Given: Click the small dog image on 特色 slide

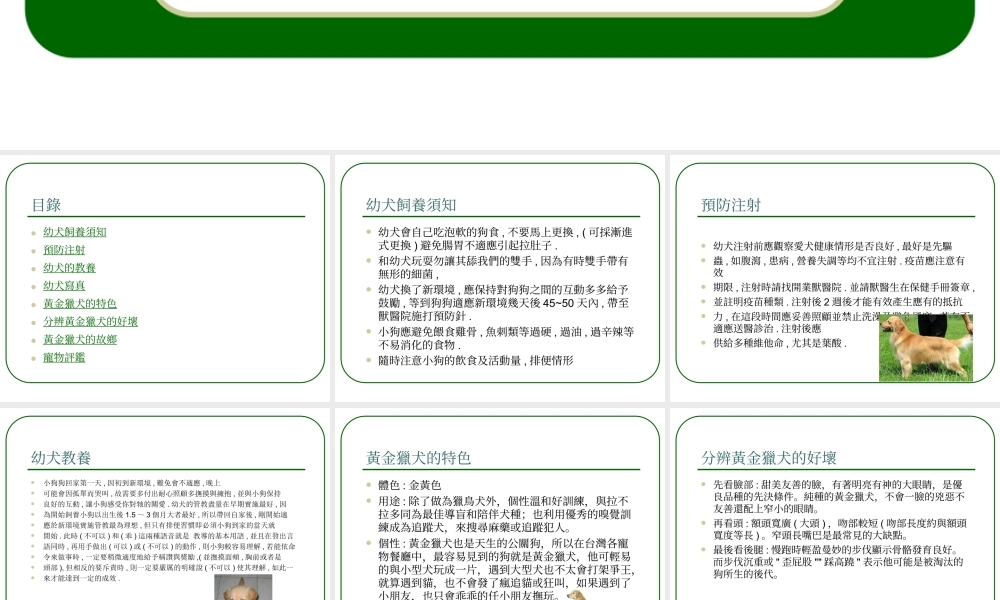Looking at the screenshot, I should 576,595.
